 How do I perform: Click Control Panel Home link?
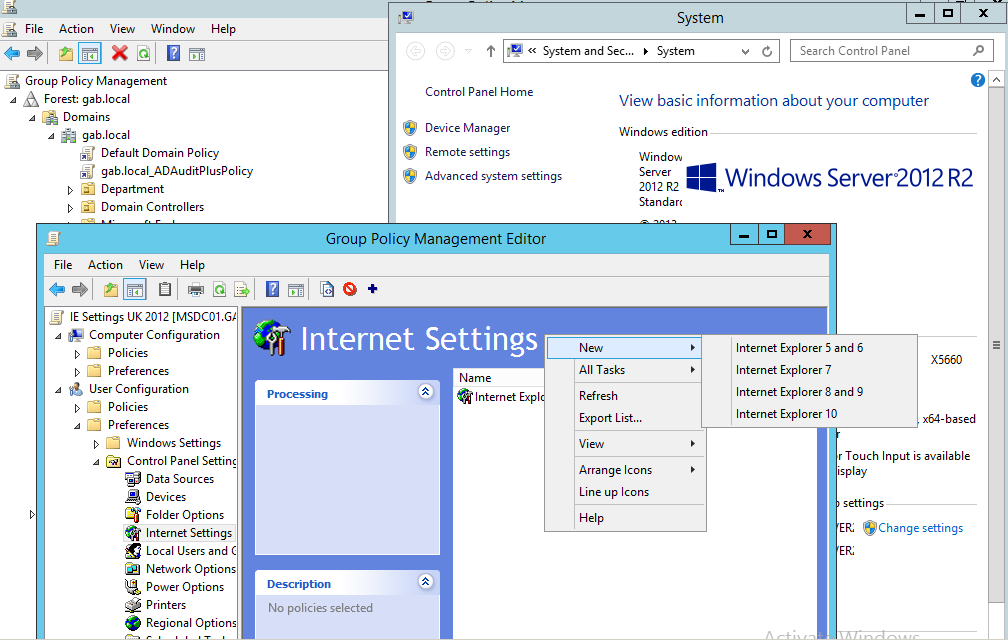click(479, 92)
